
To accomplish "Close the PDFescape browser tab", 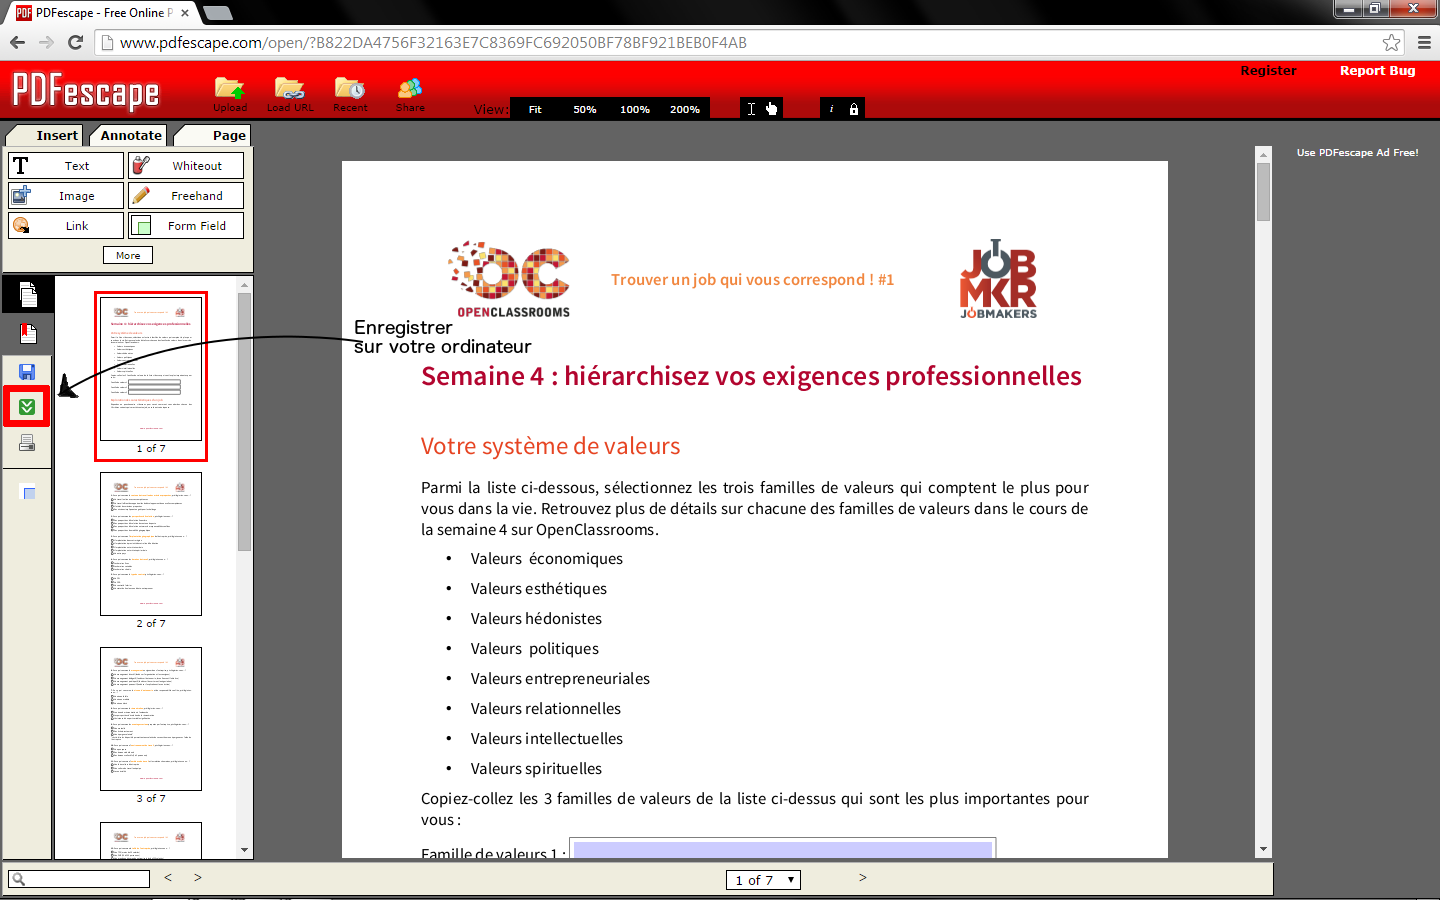I will 185,13.
